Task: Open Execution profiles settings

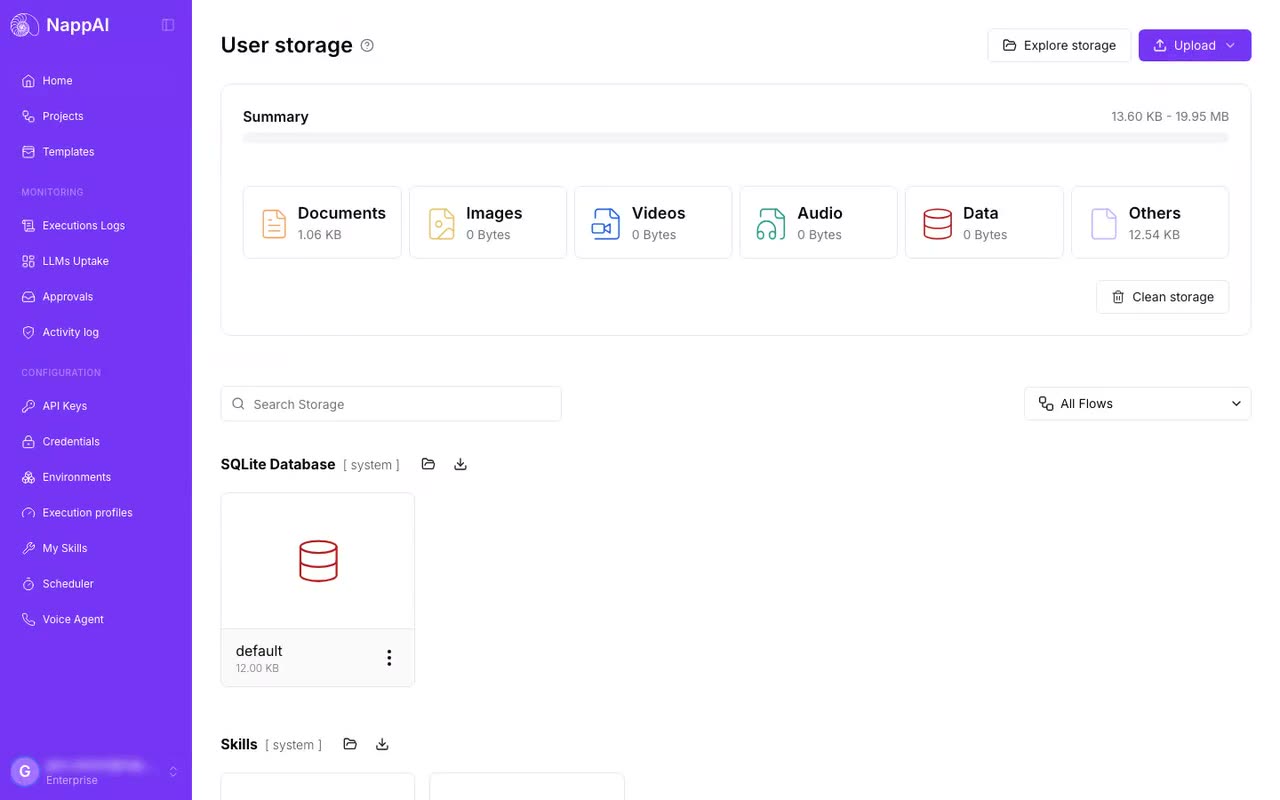Action: point(96,513)
